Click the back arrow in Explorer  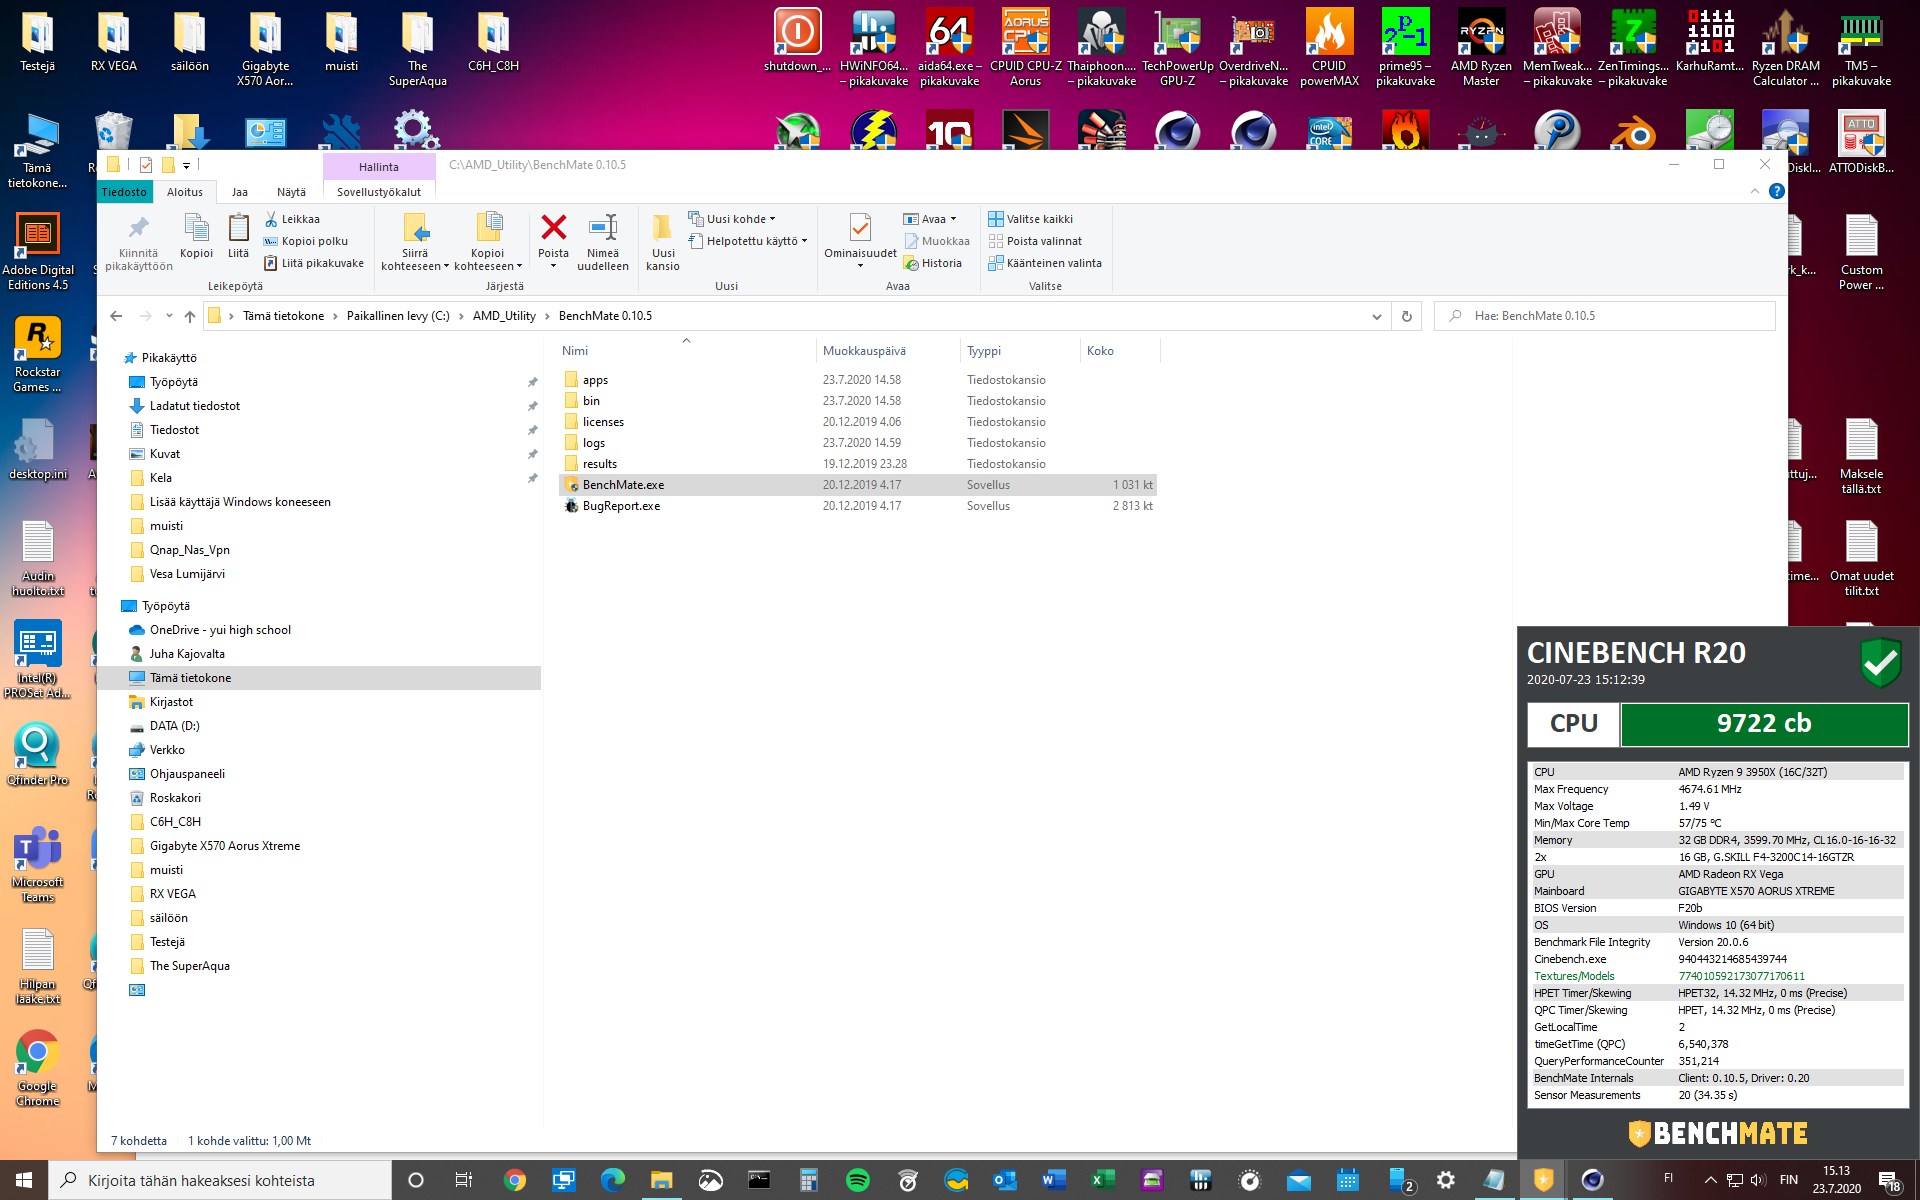tap(116, 316)
